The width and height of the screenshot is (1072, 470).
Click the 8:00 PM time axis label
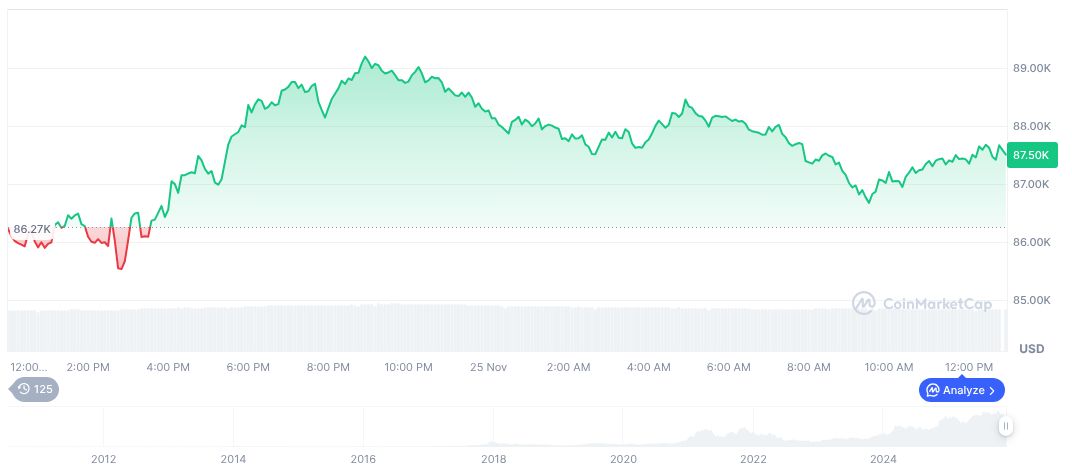coord(329,367)
